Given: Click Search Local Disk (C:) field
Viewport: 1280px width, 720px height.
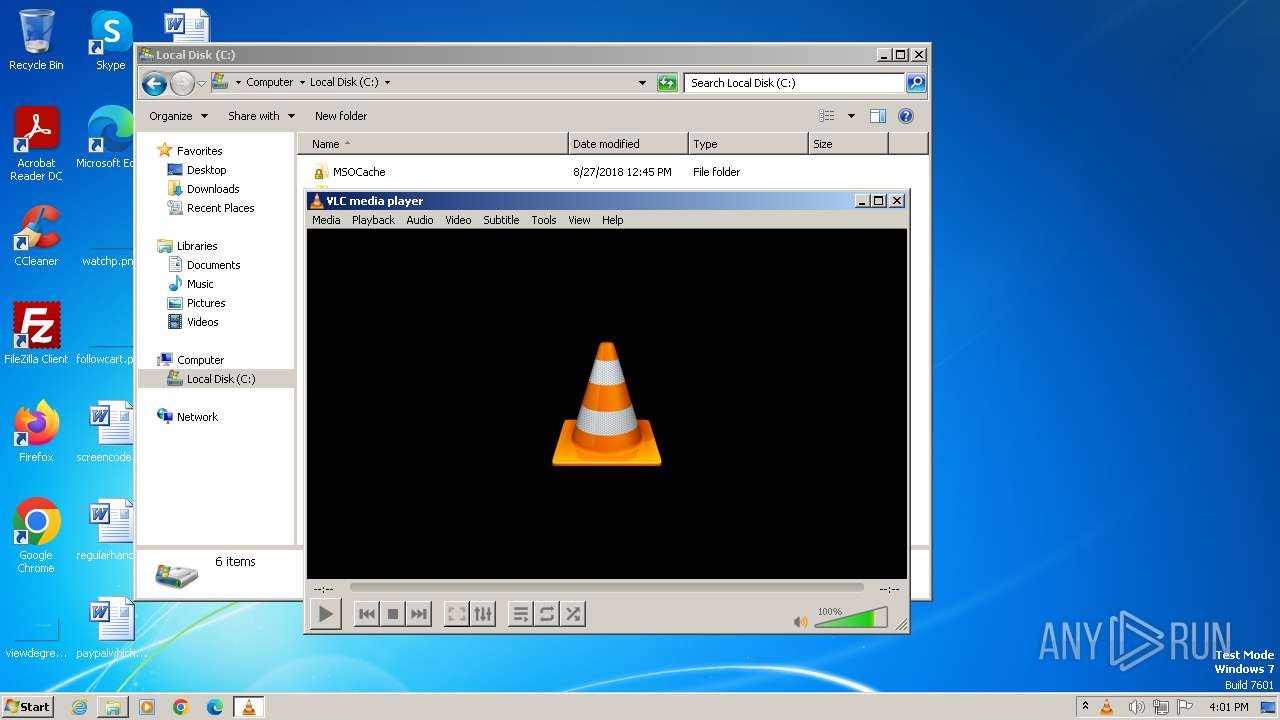Looking at the screenshot, I should click(x=795, y=83).
